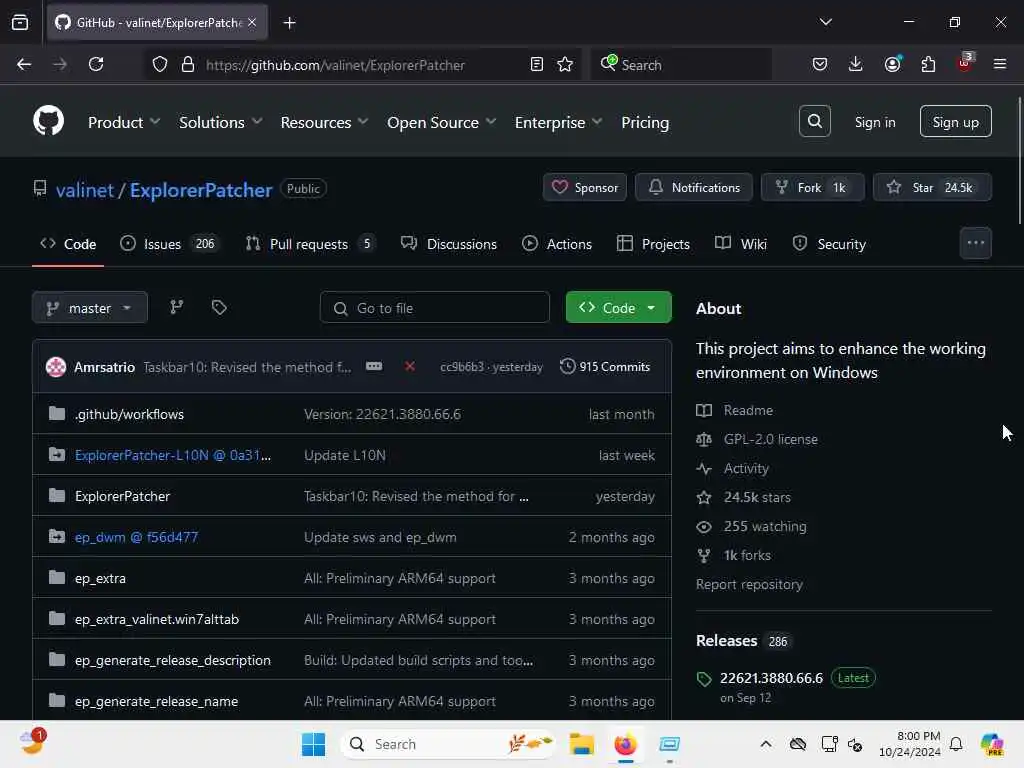Open the Discussions tab

448,244
